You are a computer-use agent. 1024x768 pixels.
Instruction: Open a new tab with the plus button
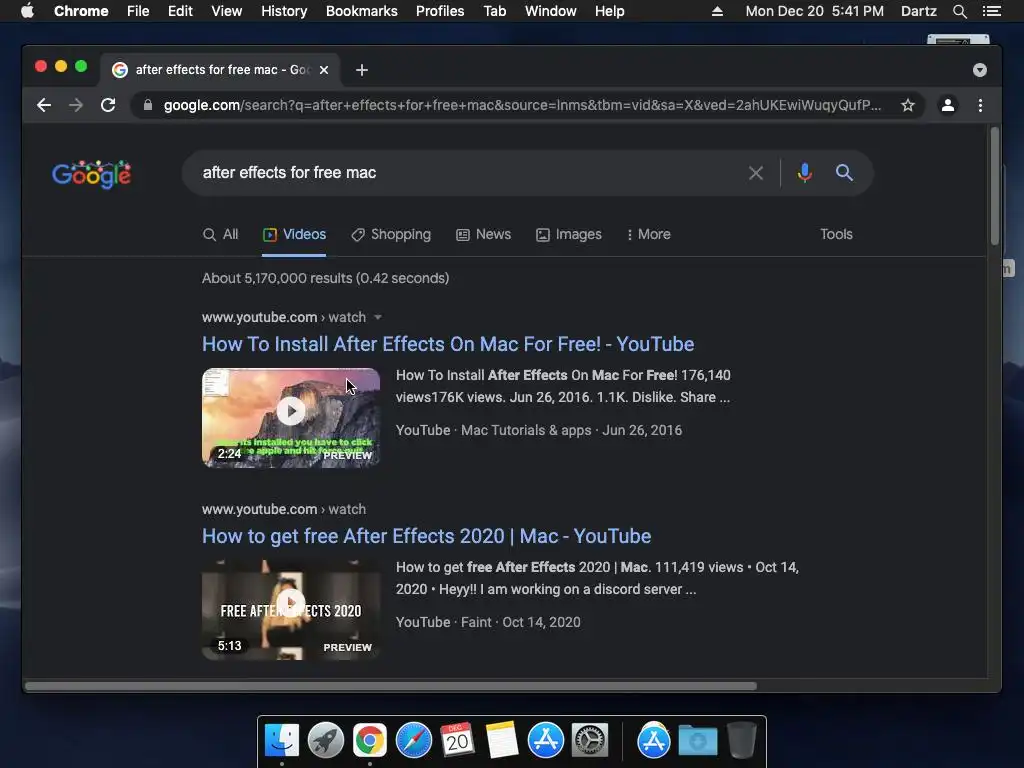pyautogui.click(x=362, y=70)
